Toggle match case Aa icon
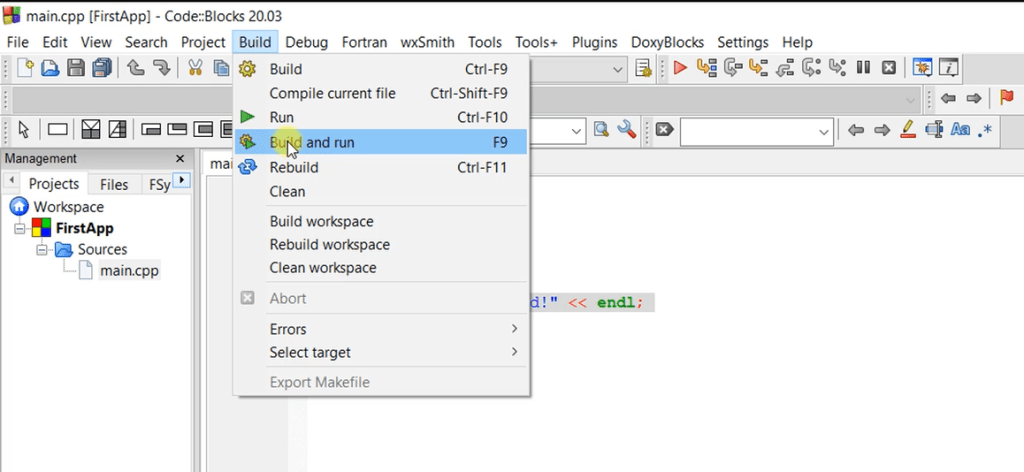The image size is (1024, 472). point(960,129)
